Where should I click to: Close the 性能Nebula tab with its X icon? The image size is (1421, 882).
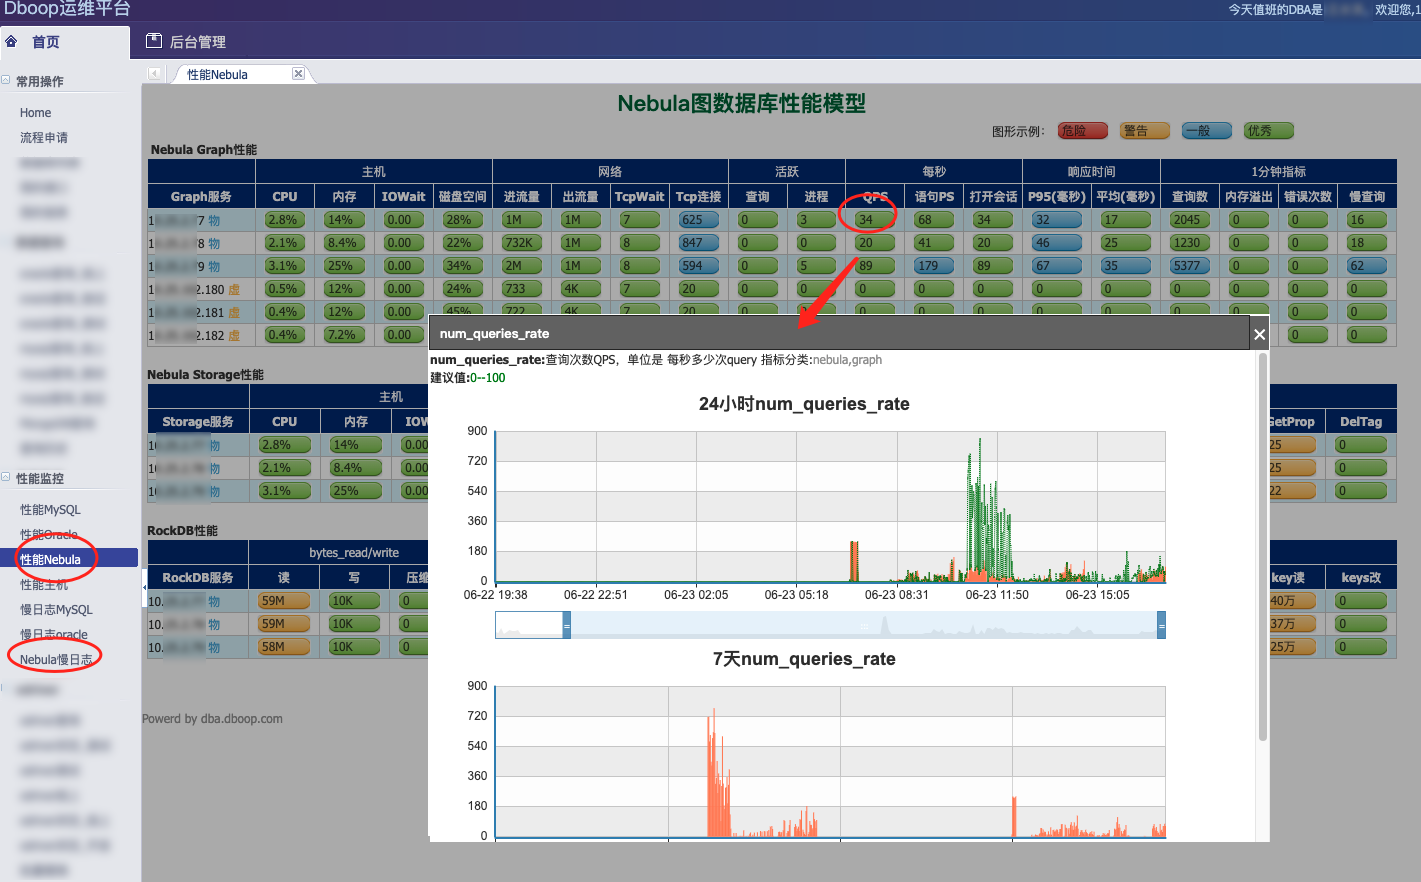point(298,74)
